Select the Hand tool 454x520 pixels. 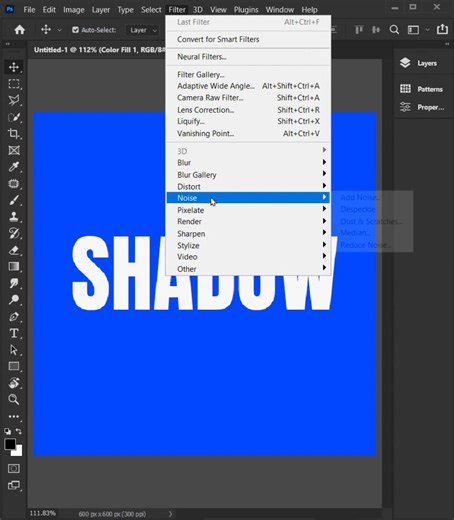tap(14, 383)
